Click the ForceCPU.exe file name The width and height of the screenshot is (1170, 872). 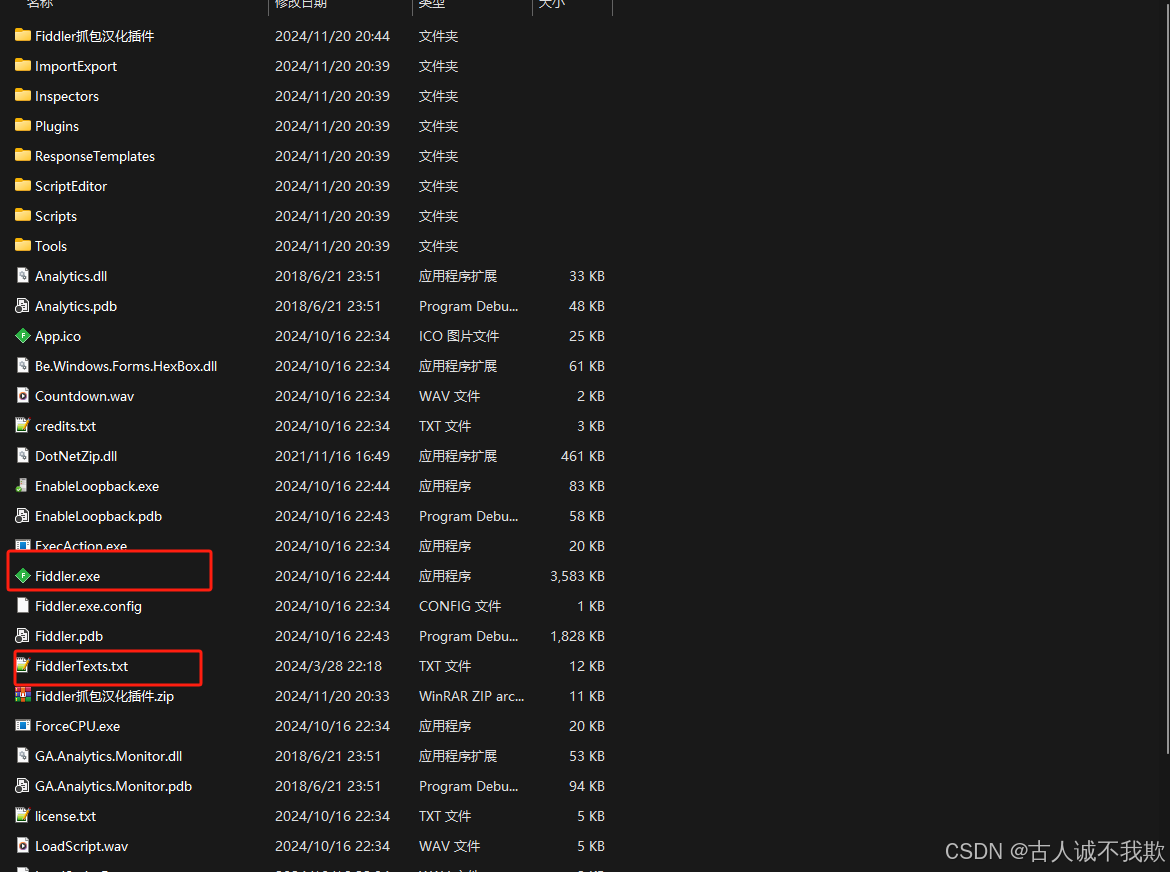tap(78, 726)
